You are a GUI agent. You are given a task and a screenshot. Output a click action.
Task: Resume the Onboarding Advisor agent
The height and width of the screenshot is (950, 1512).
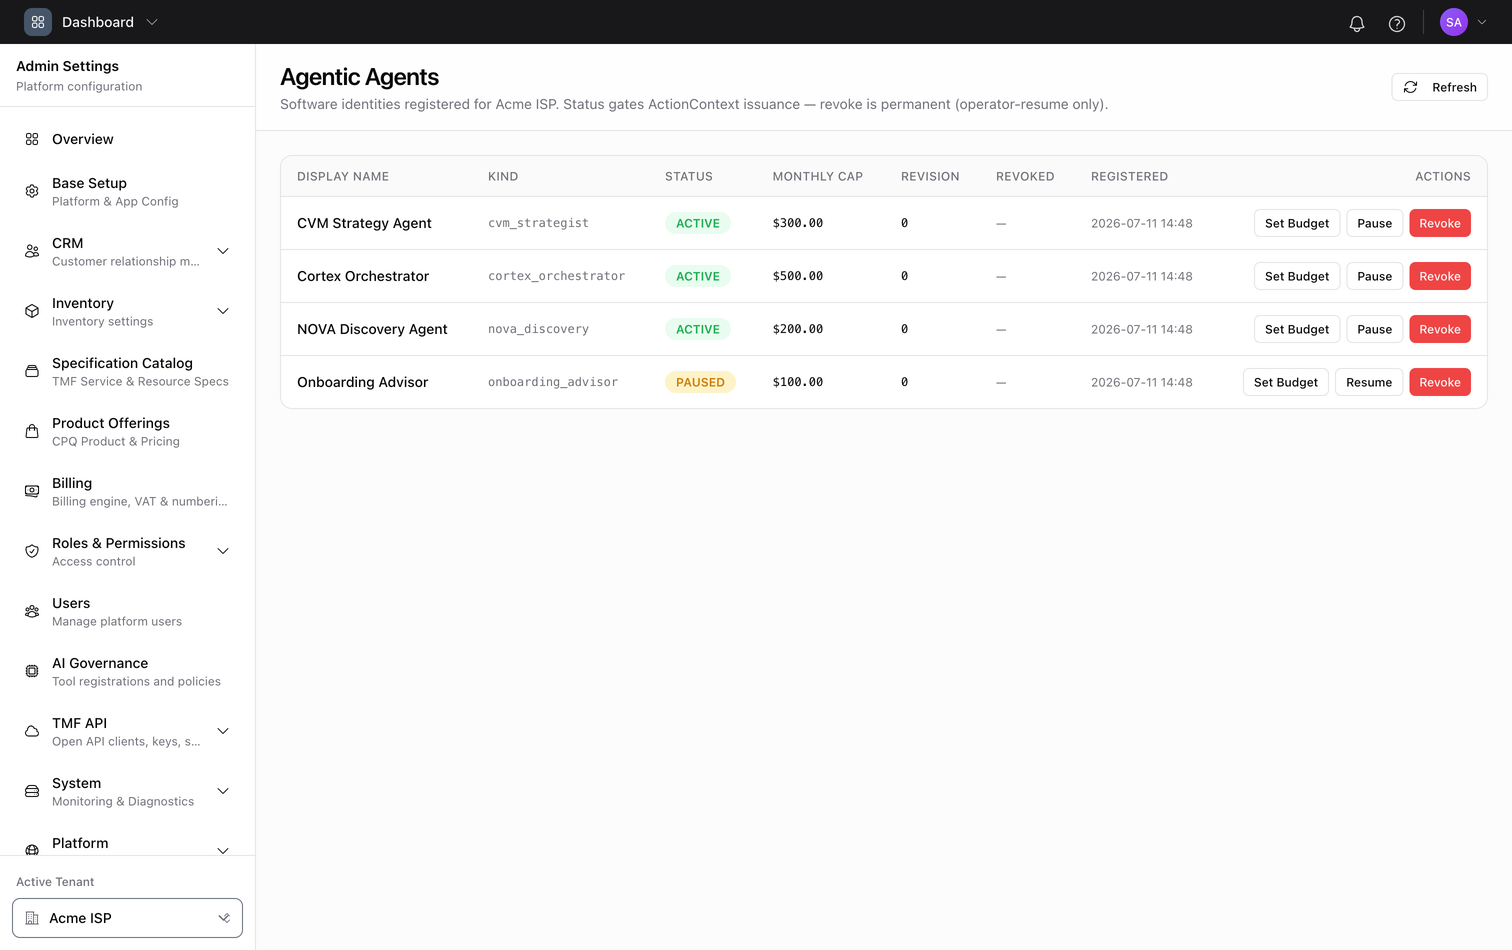(x=1369, y=382)
